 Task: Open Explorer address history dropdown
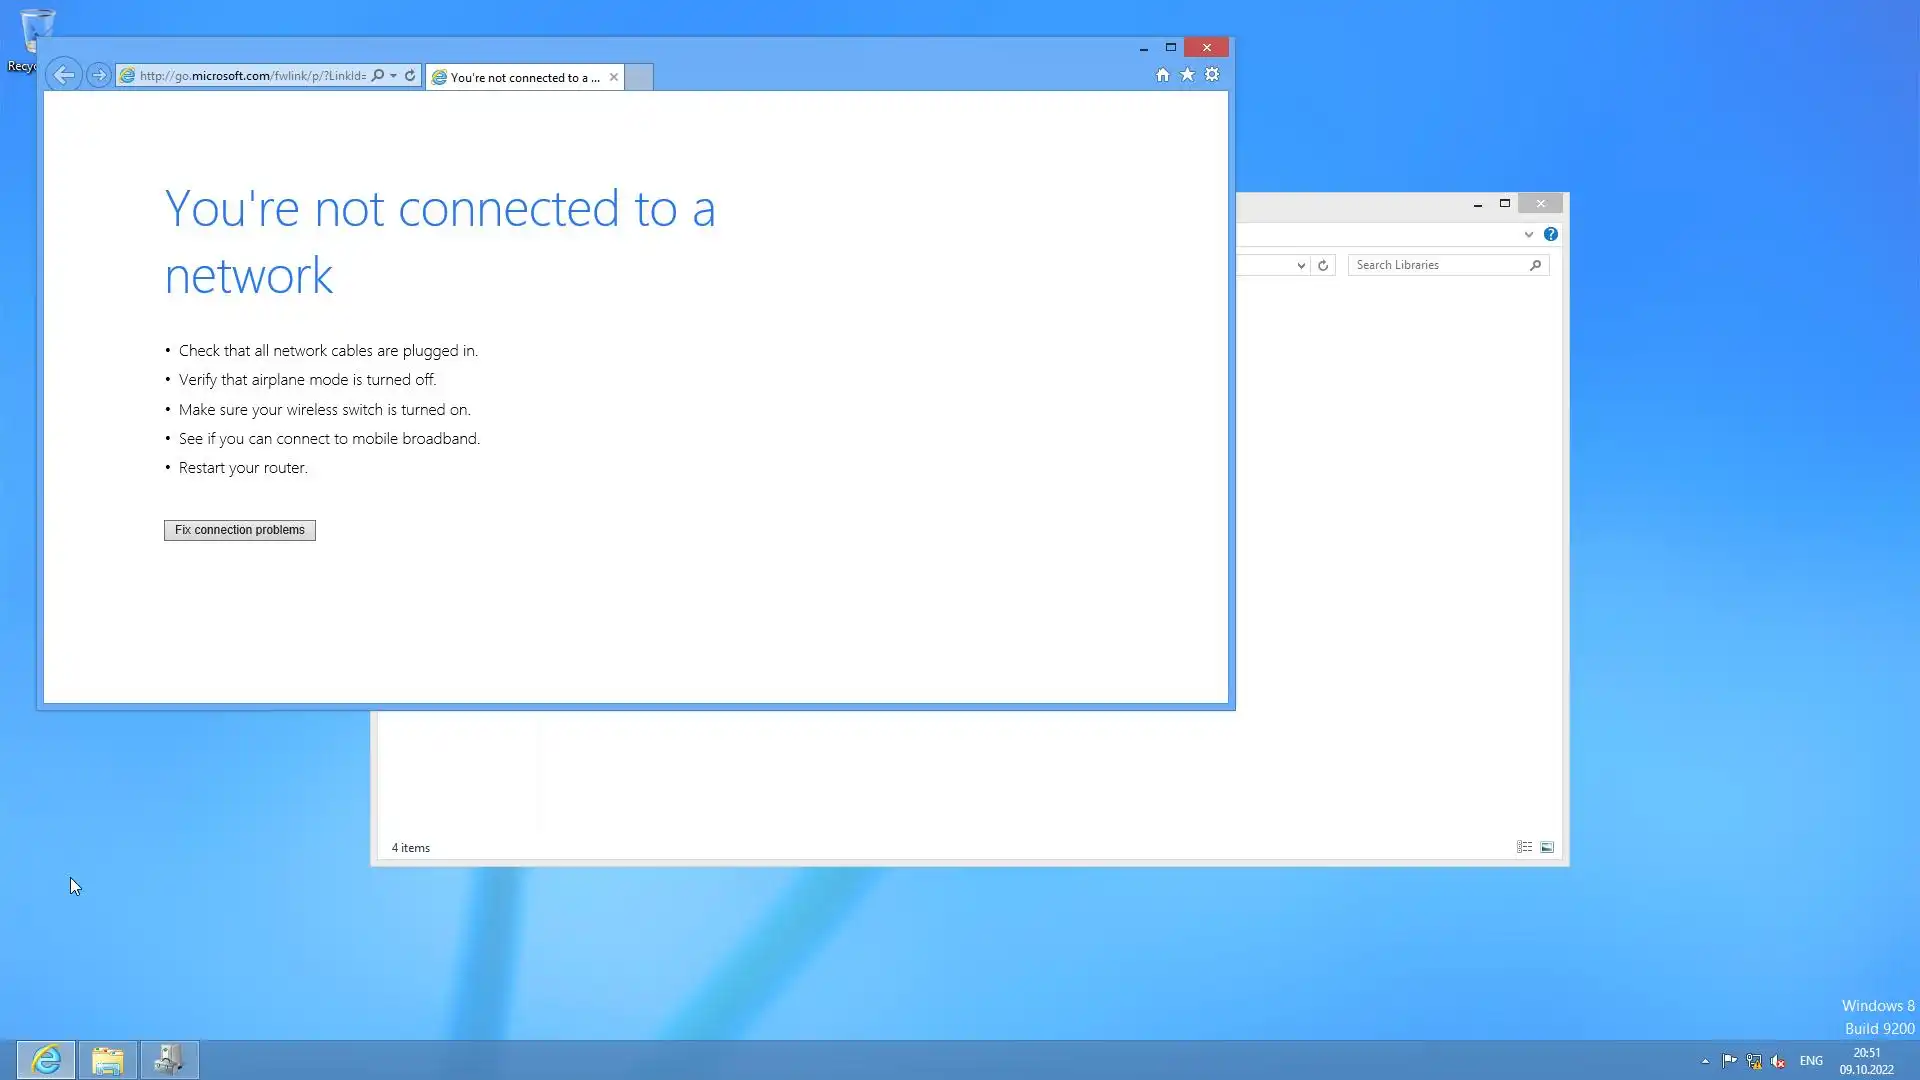[x=1300, y=265]
